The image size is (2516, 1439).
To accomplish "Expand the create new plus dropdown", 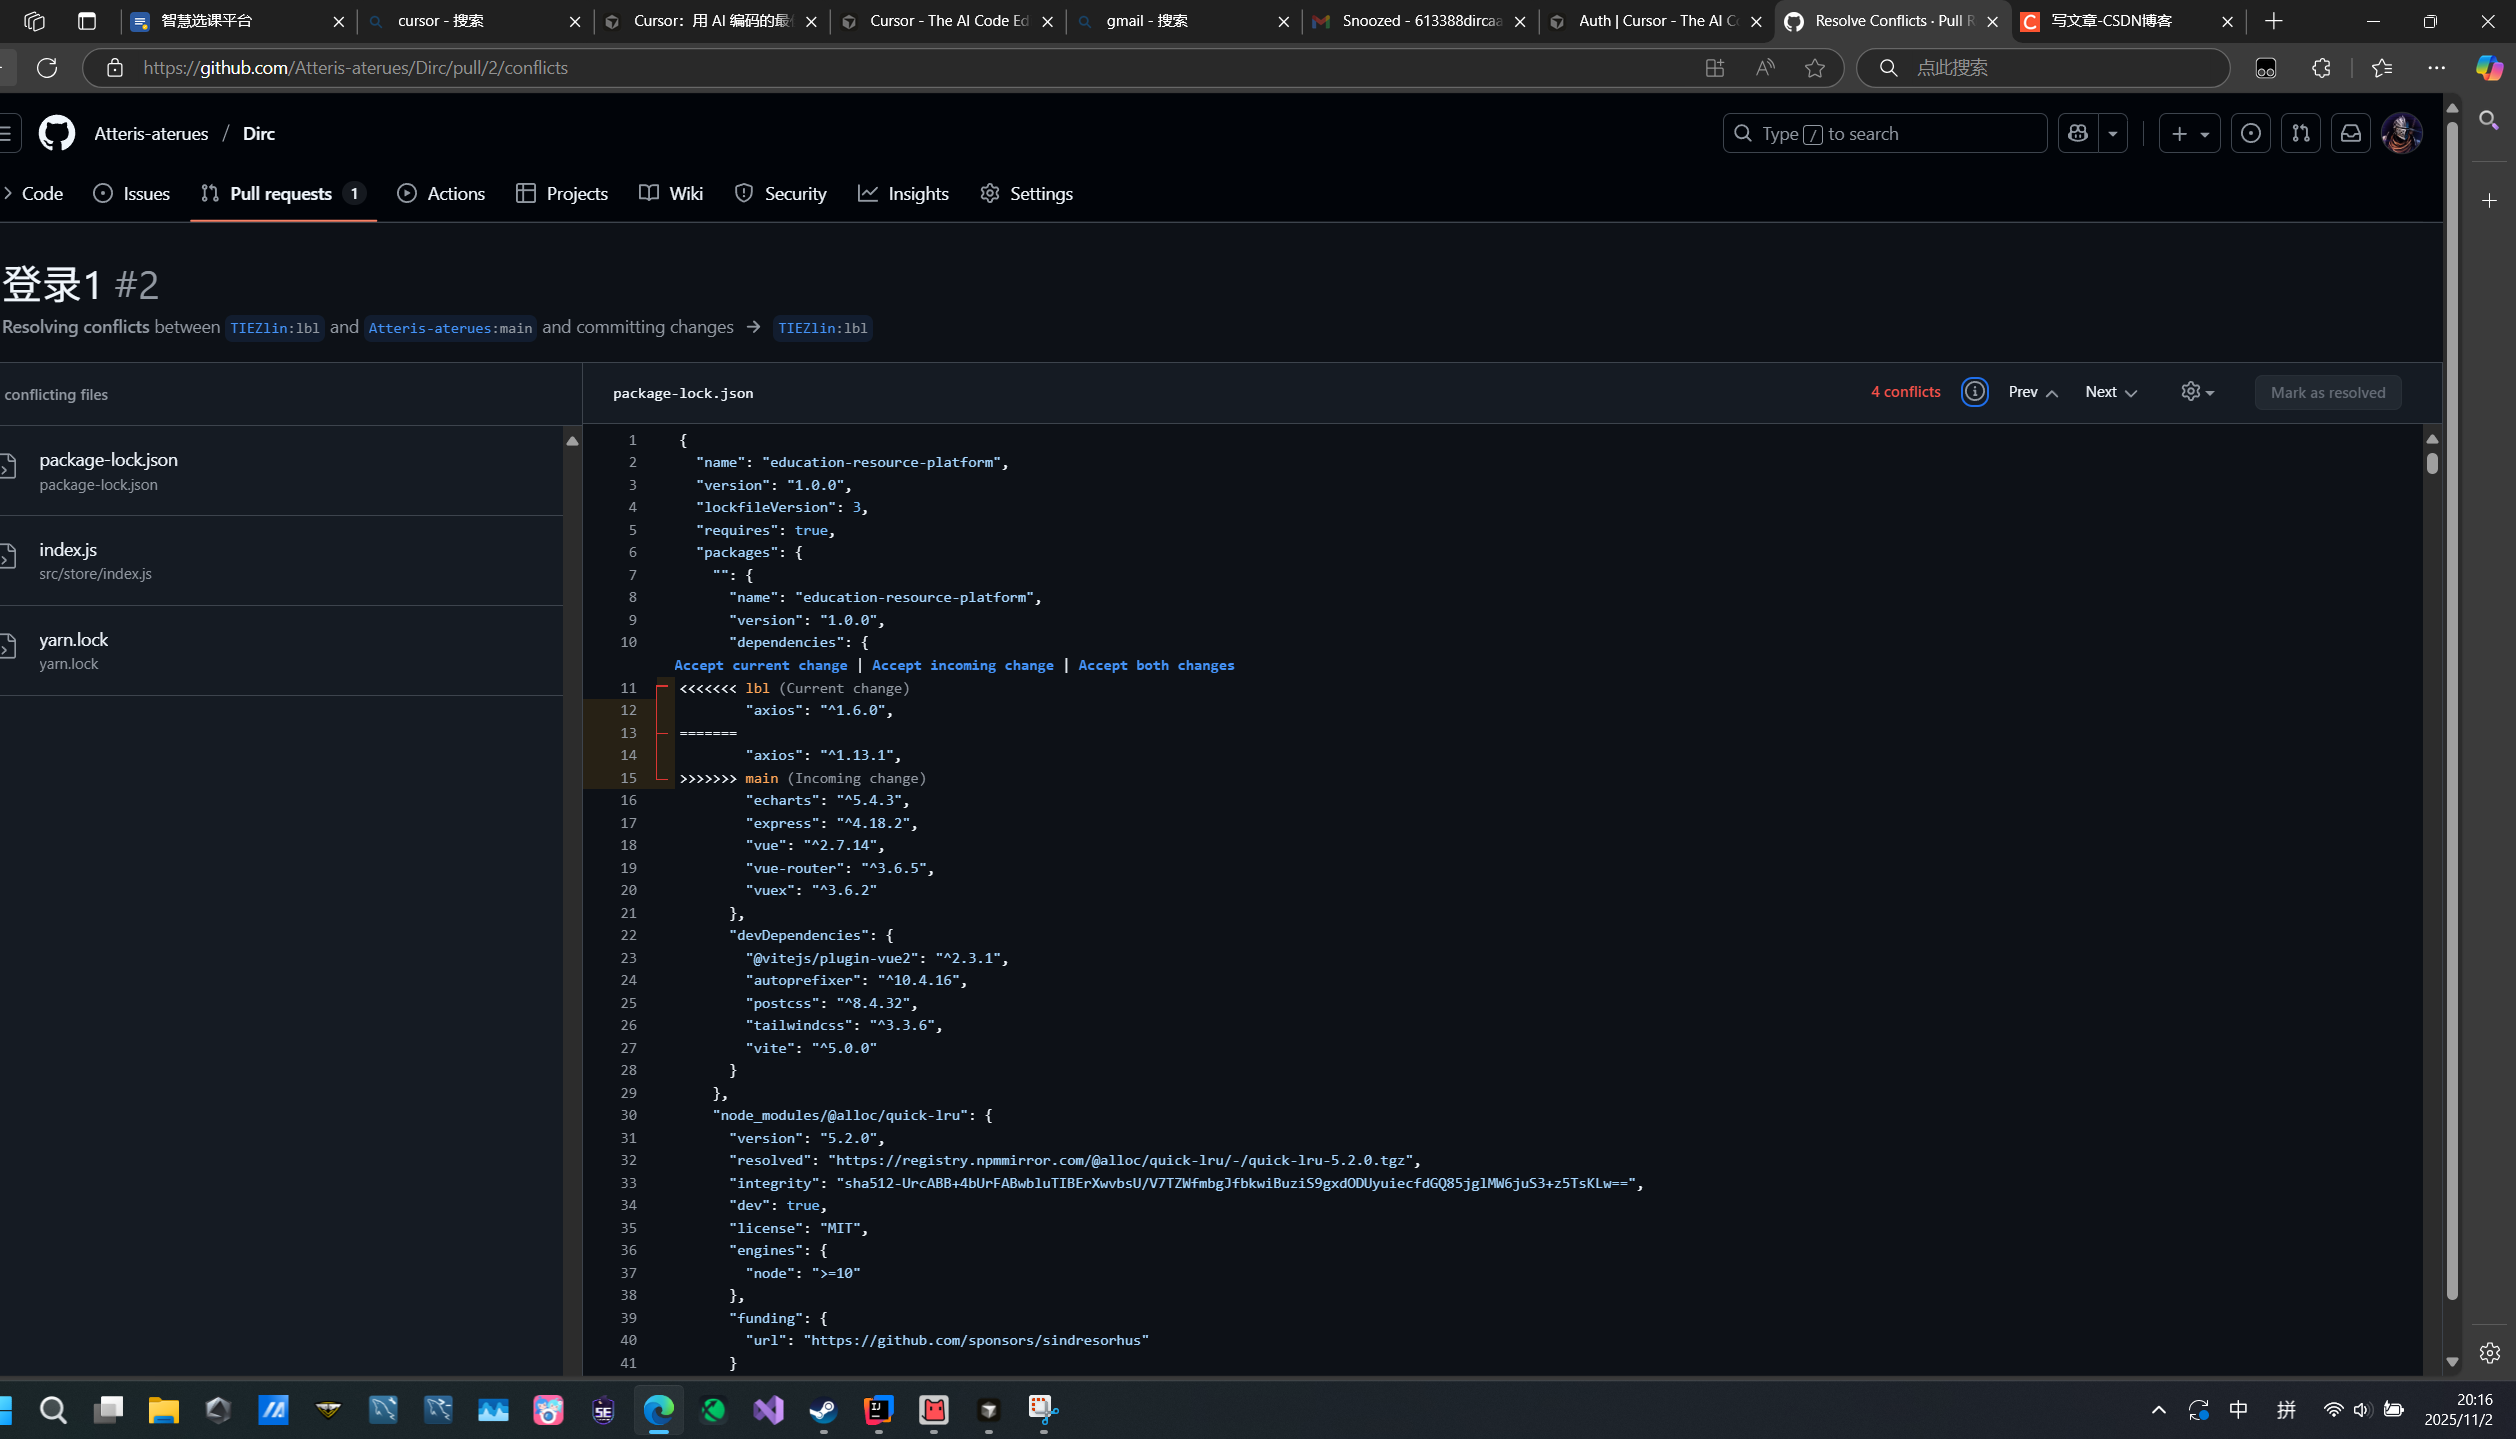I will pos(2189,133).
